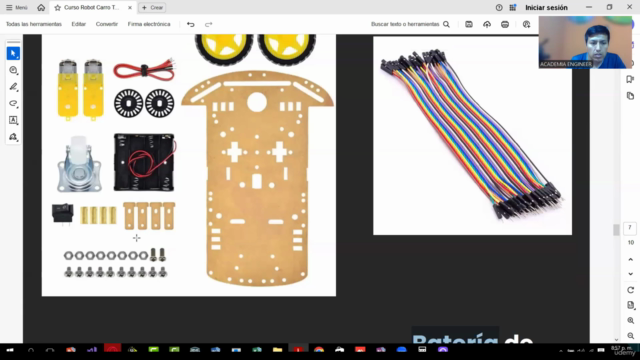640x360 pixels.
Task: Select the Curso Robot Carro document tab
Action: click(x=93, y=7)
